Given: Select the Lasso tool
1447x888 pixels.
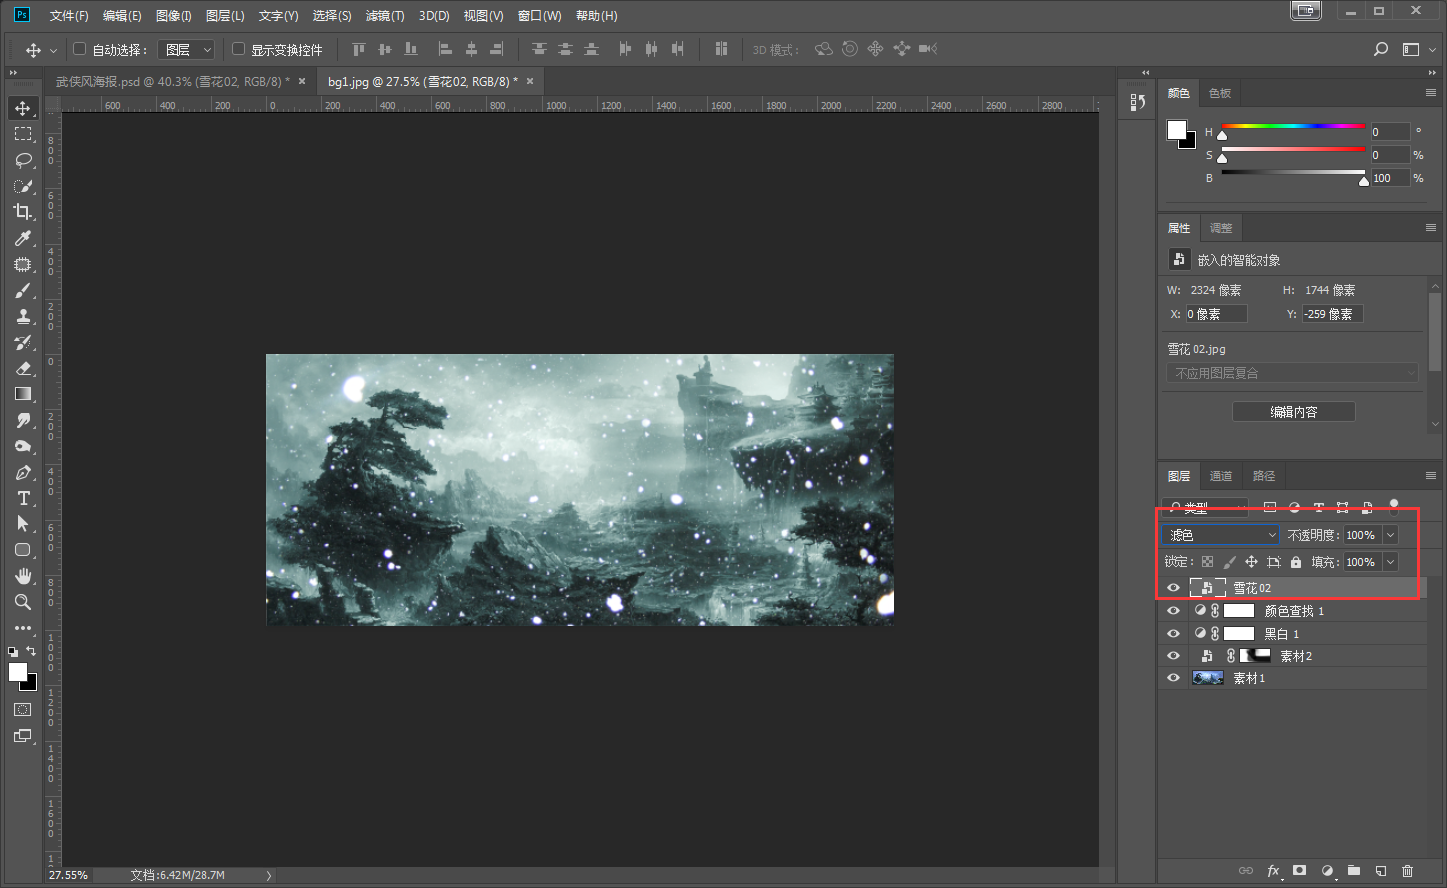Looking at the screenshot, I should tap(23, 160).
